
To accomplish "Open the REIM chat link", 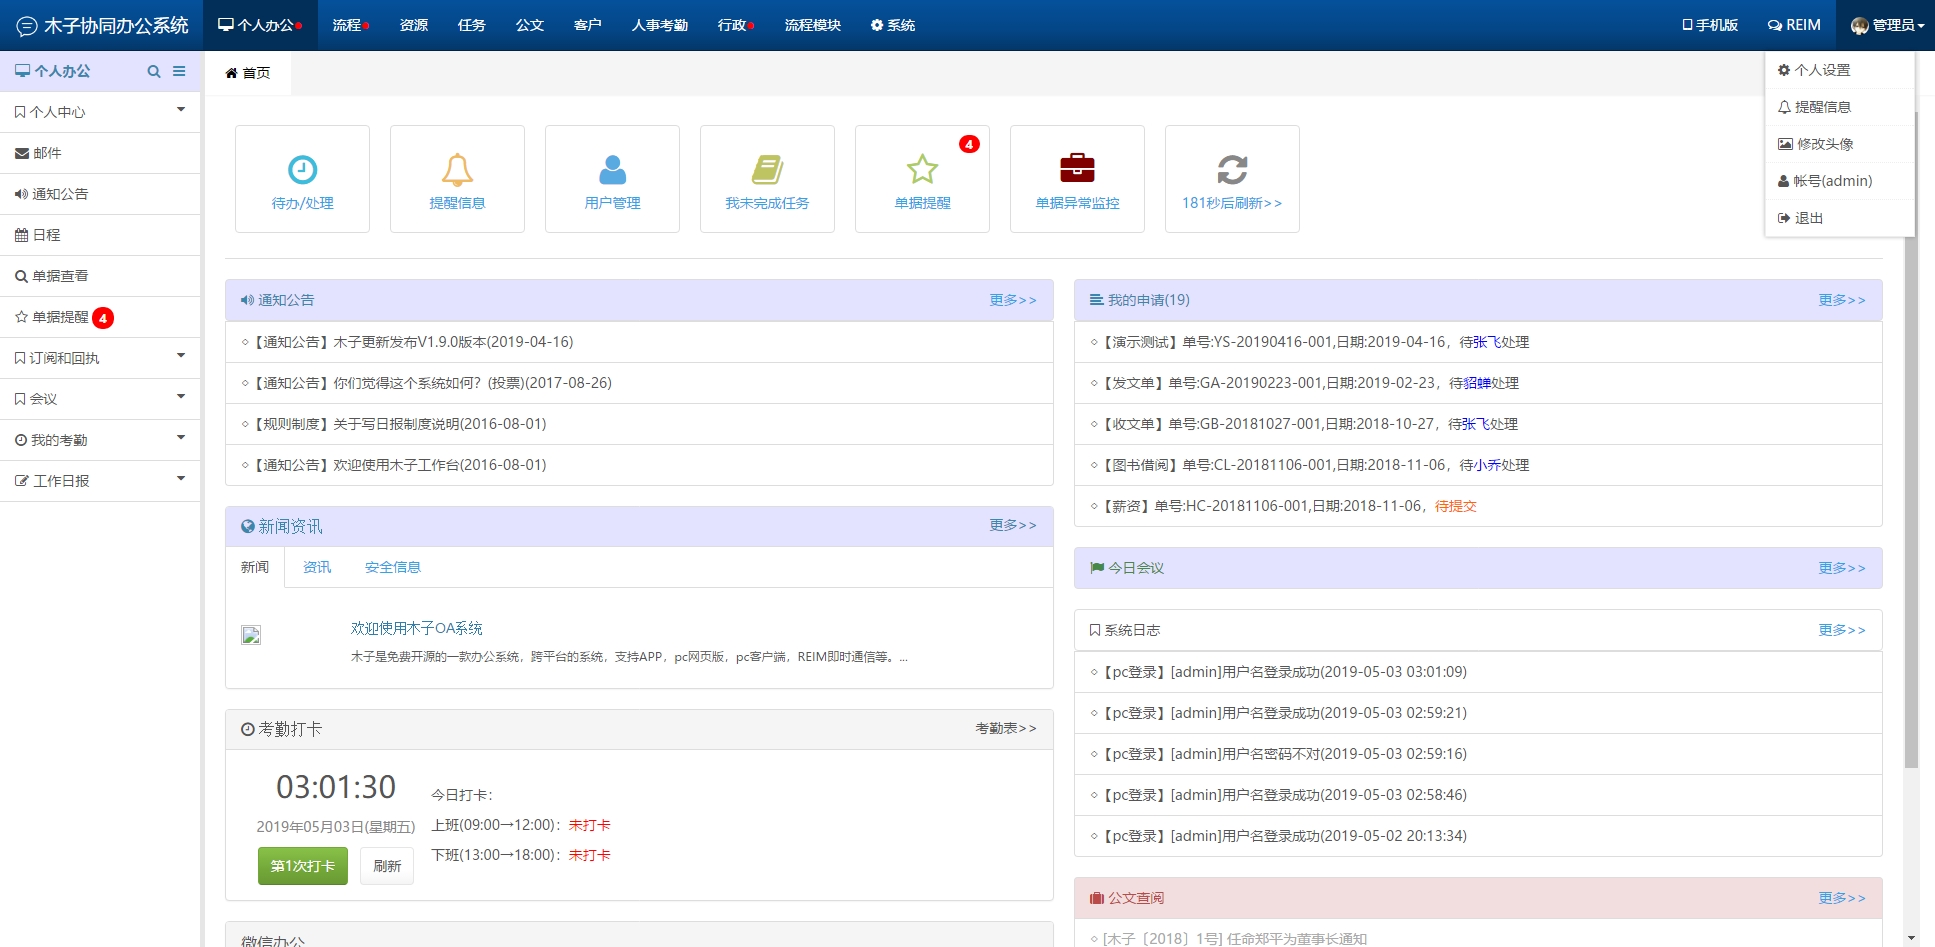I will [x=1794, y=25].
